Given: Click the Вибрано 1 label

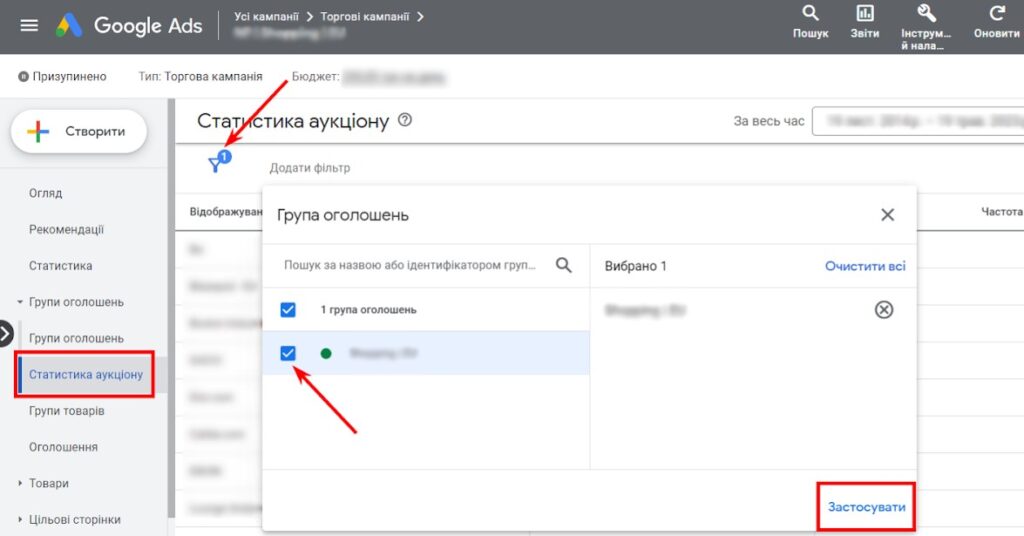Looking at the screenshot, I should [x=635, y=266].
